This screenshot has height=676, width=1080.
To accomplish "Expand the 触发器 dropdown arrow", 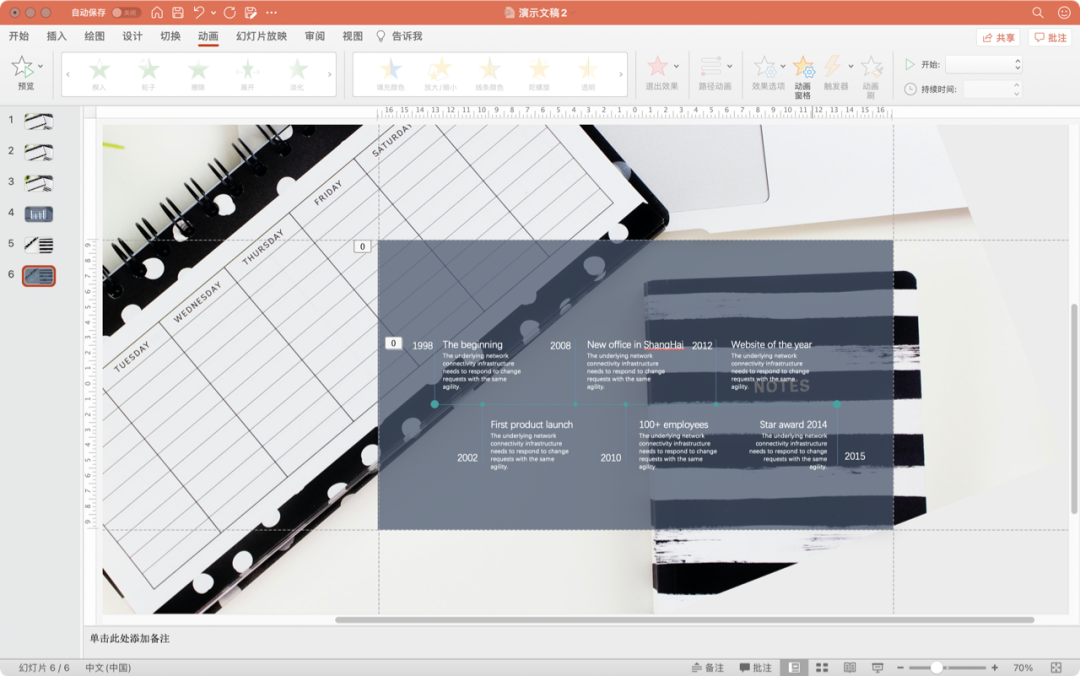I will tap(851, 66).
